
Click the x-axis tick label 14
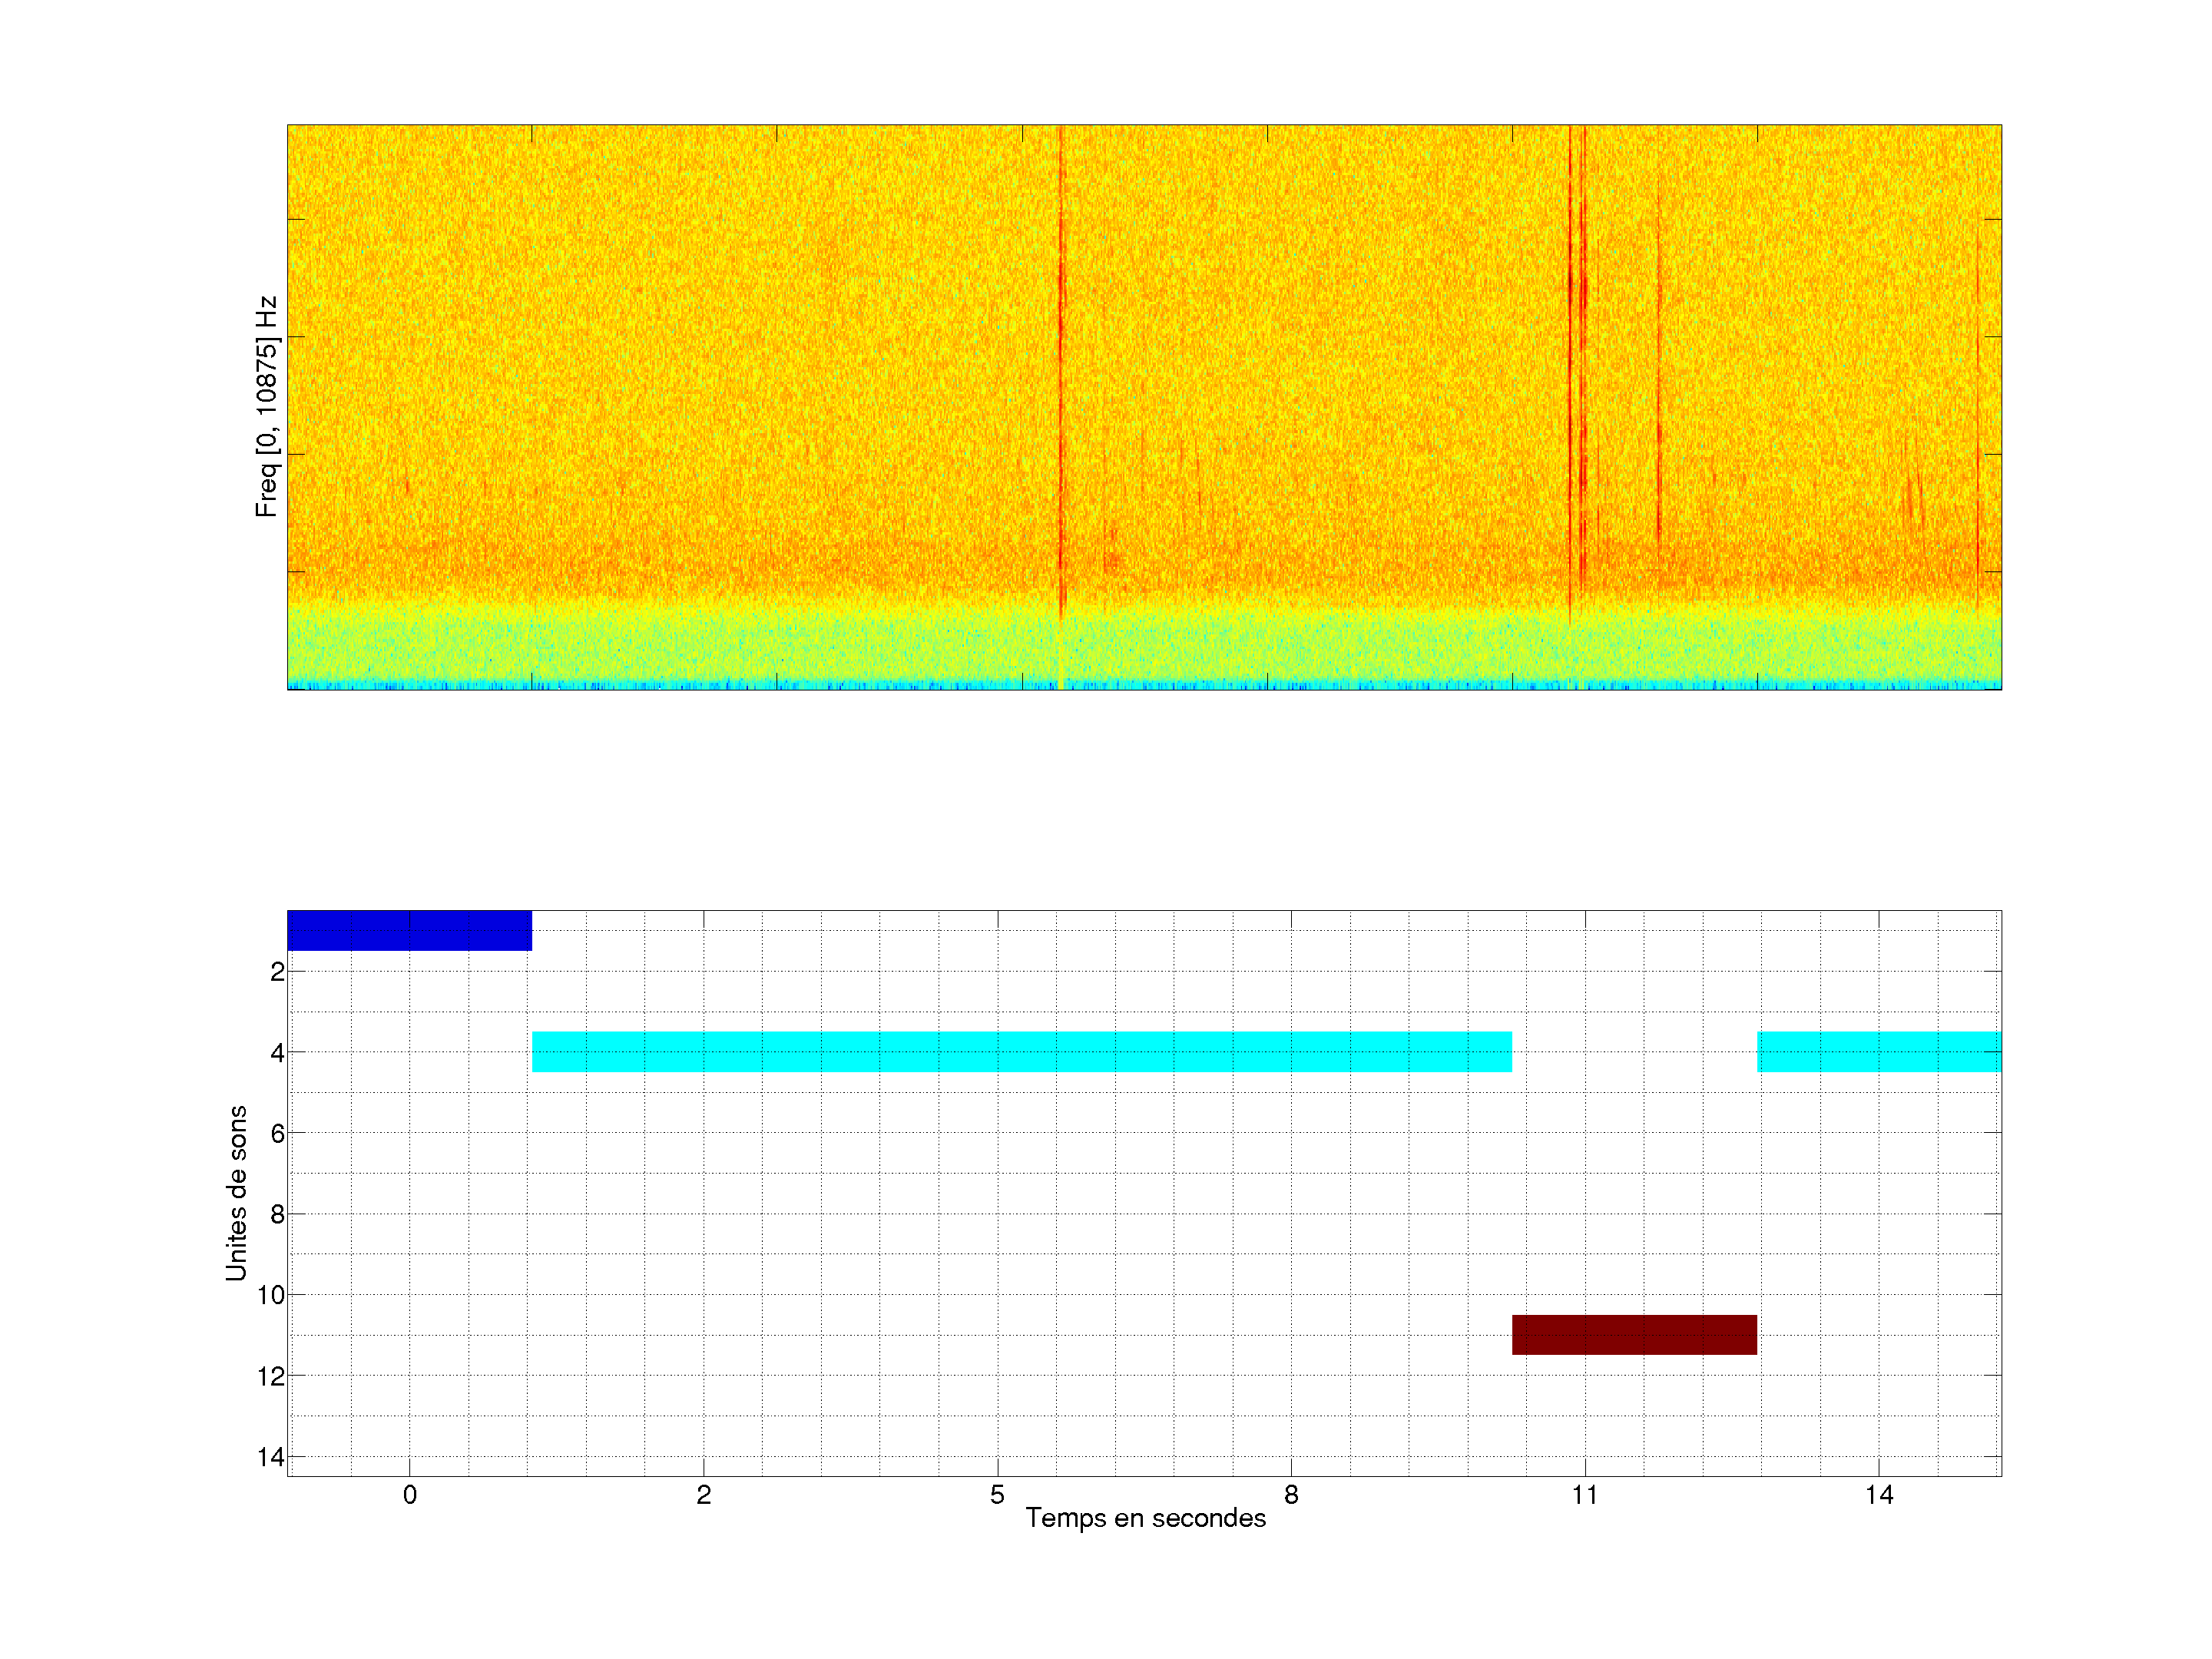pos(1879,1495)
